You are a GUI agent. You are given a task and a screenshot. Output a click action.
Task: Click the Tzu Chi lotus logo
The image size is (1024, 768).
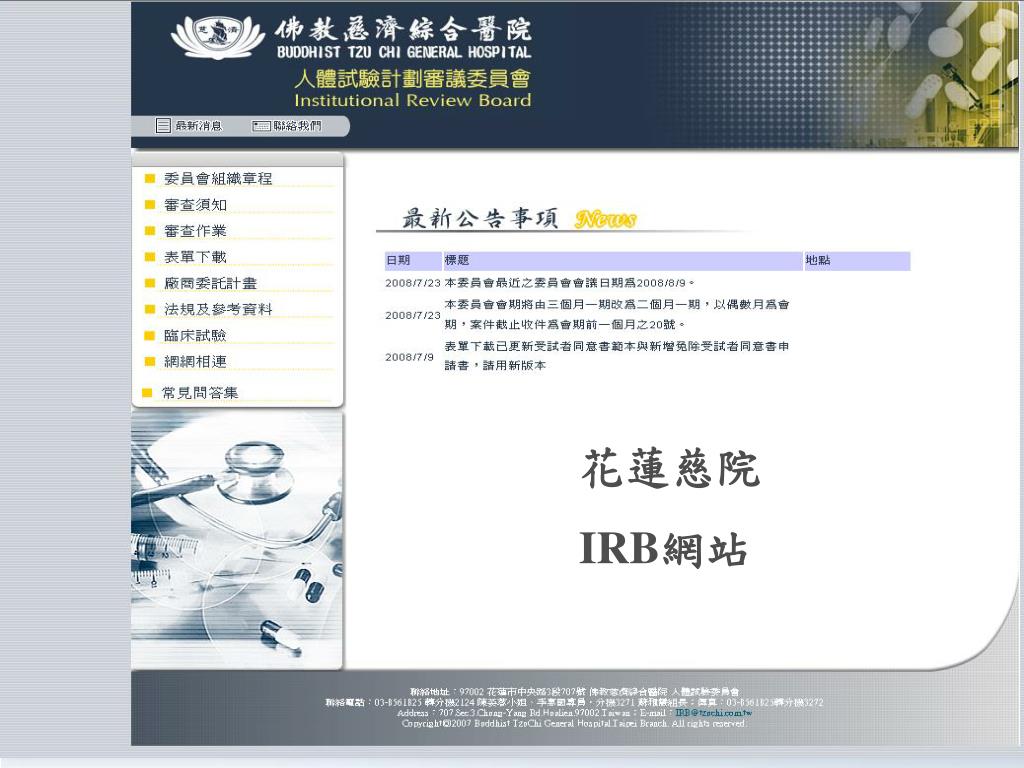pos(217,37)
